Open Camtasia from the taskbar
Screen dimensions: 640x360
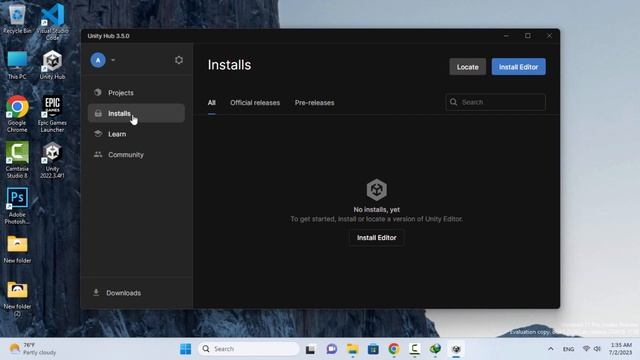pos(415,349)
